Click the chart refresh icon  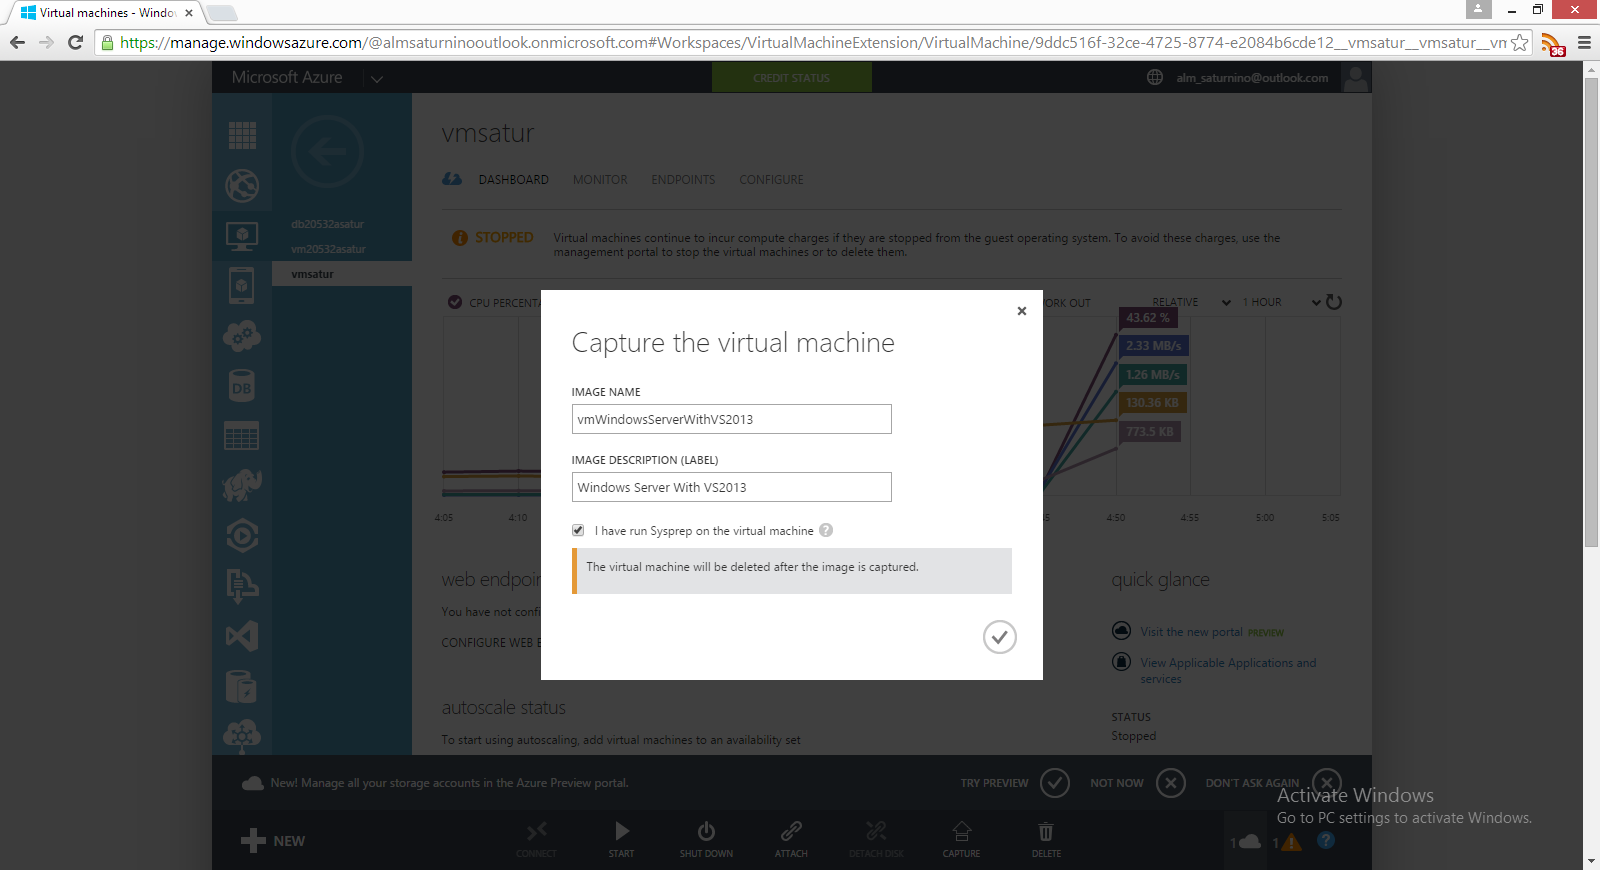pos(1334,302)
